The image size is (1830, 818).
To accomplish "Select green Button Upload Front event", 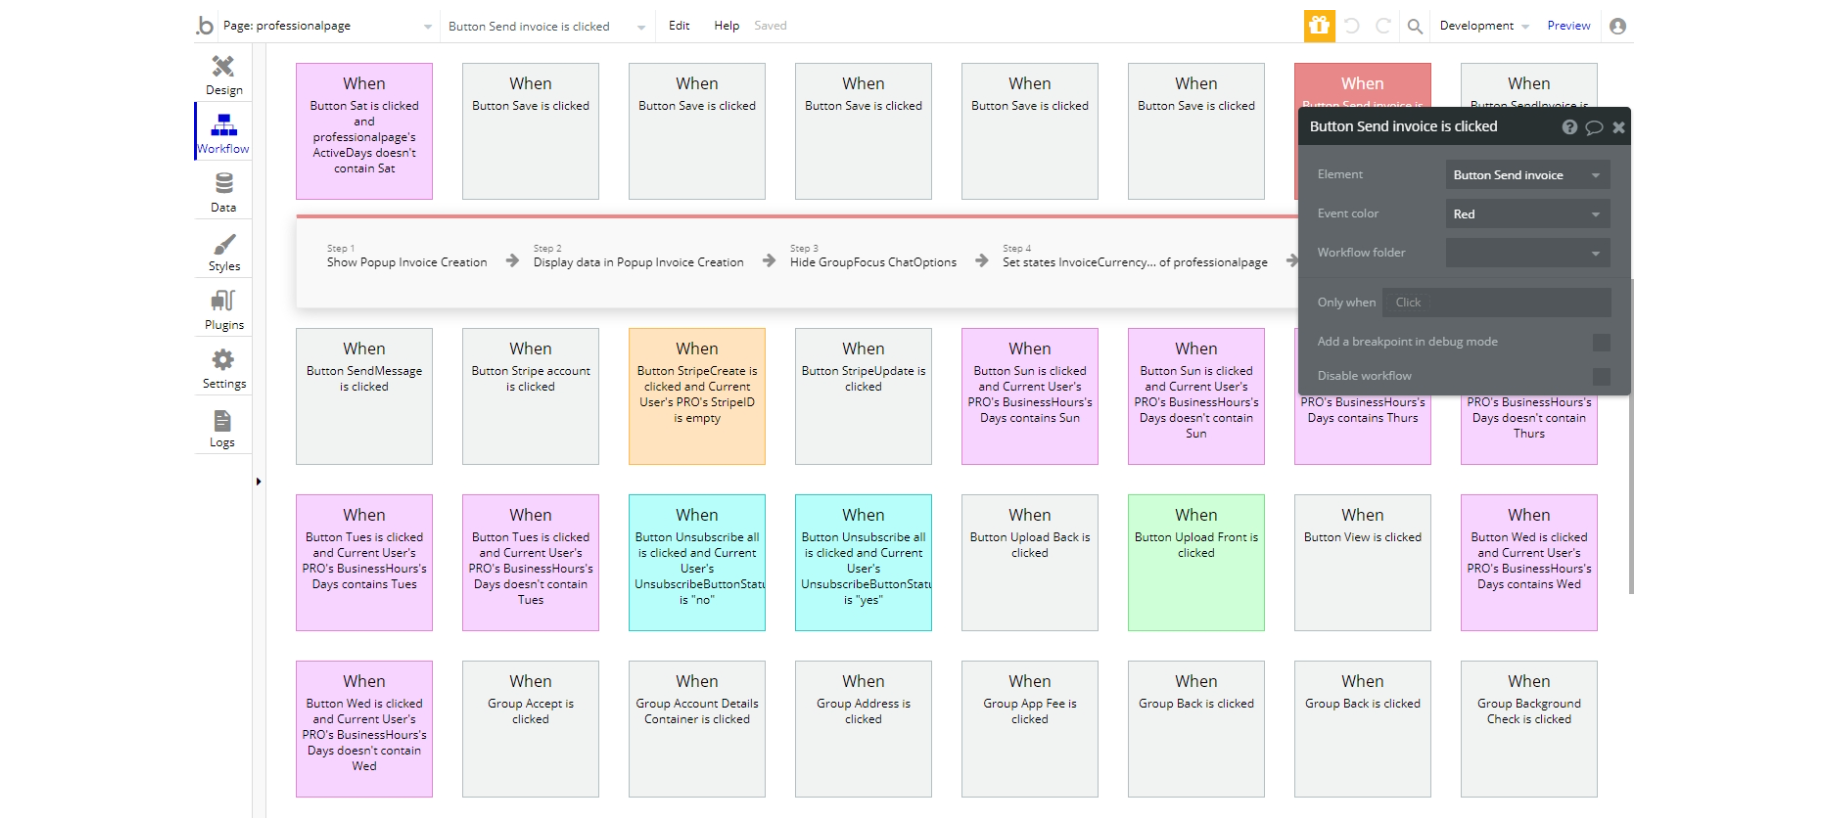I will coord(1196,562).
